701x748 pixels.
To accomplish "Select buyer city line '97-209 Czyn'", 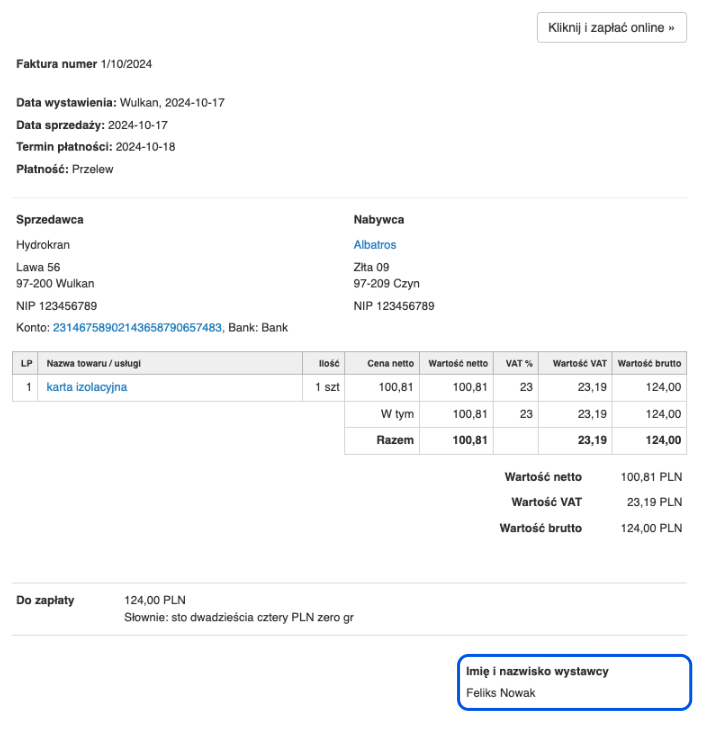I will [x=387, y=283].
